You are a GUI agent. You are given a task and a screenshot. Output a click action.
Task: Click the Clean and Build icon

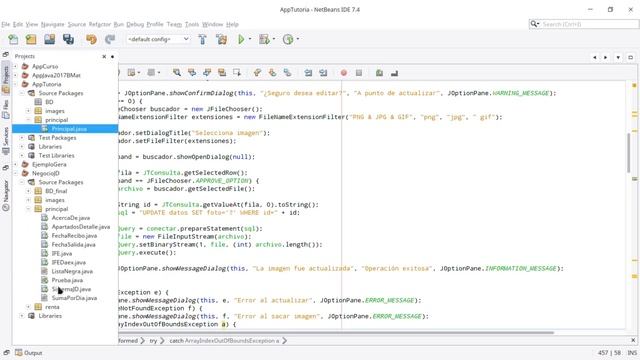pos(222,39)
